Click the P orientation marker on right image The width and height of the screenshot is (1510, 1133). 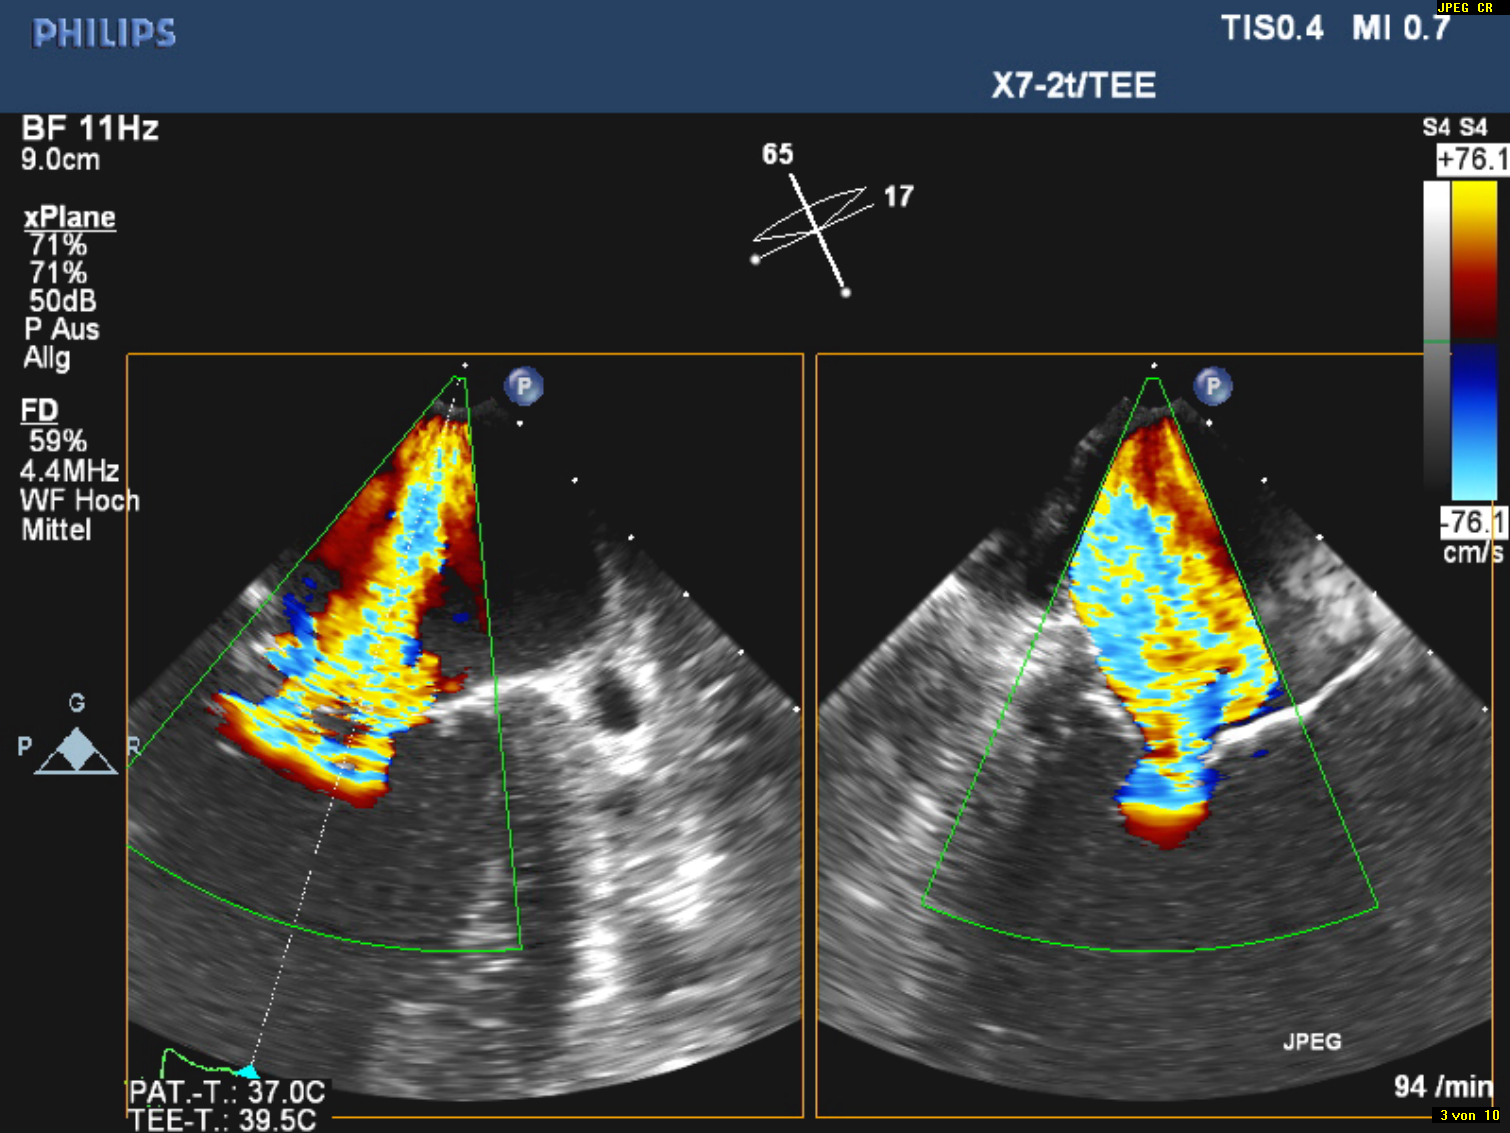[1213, 386]
